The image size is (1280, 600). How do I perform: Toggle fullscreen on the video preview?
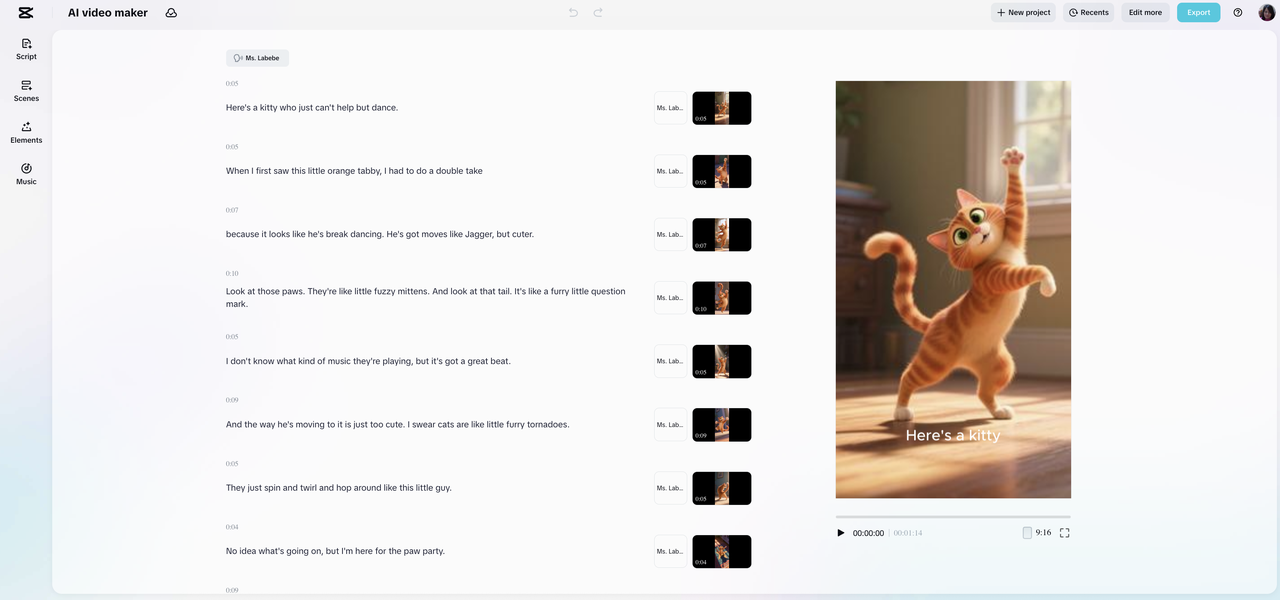tap(1064, 533)
